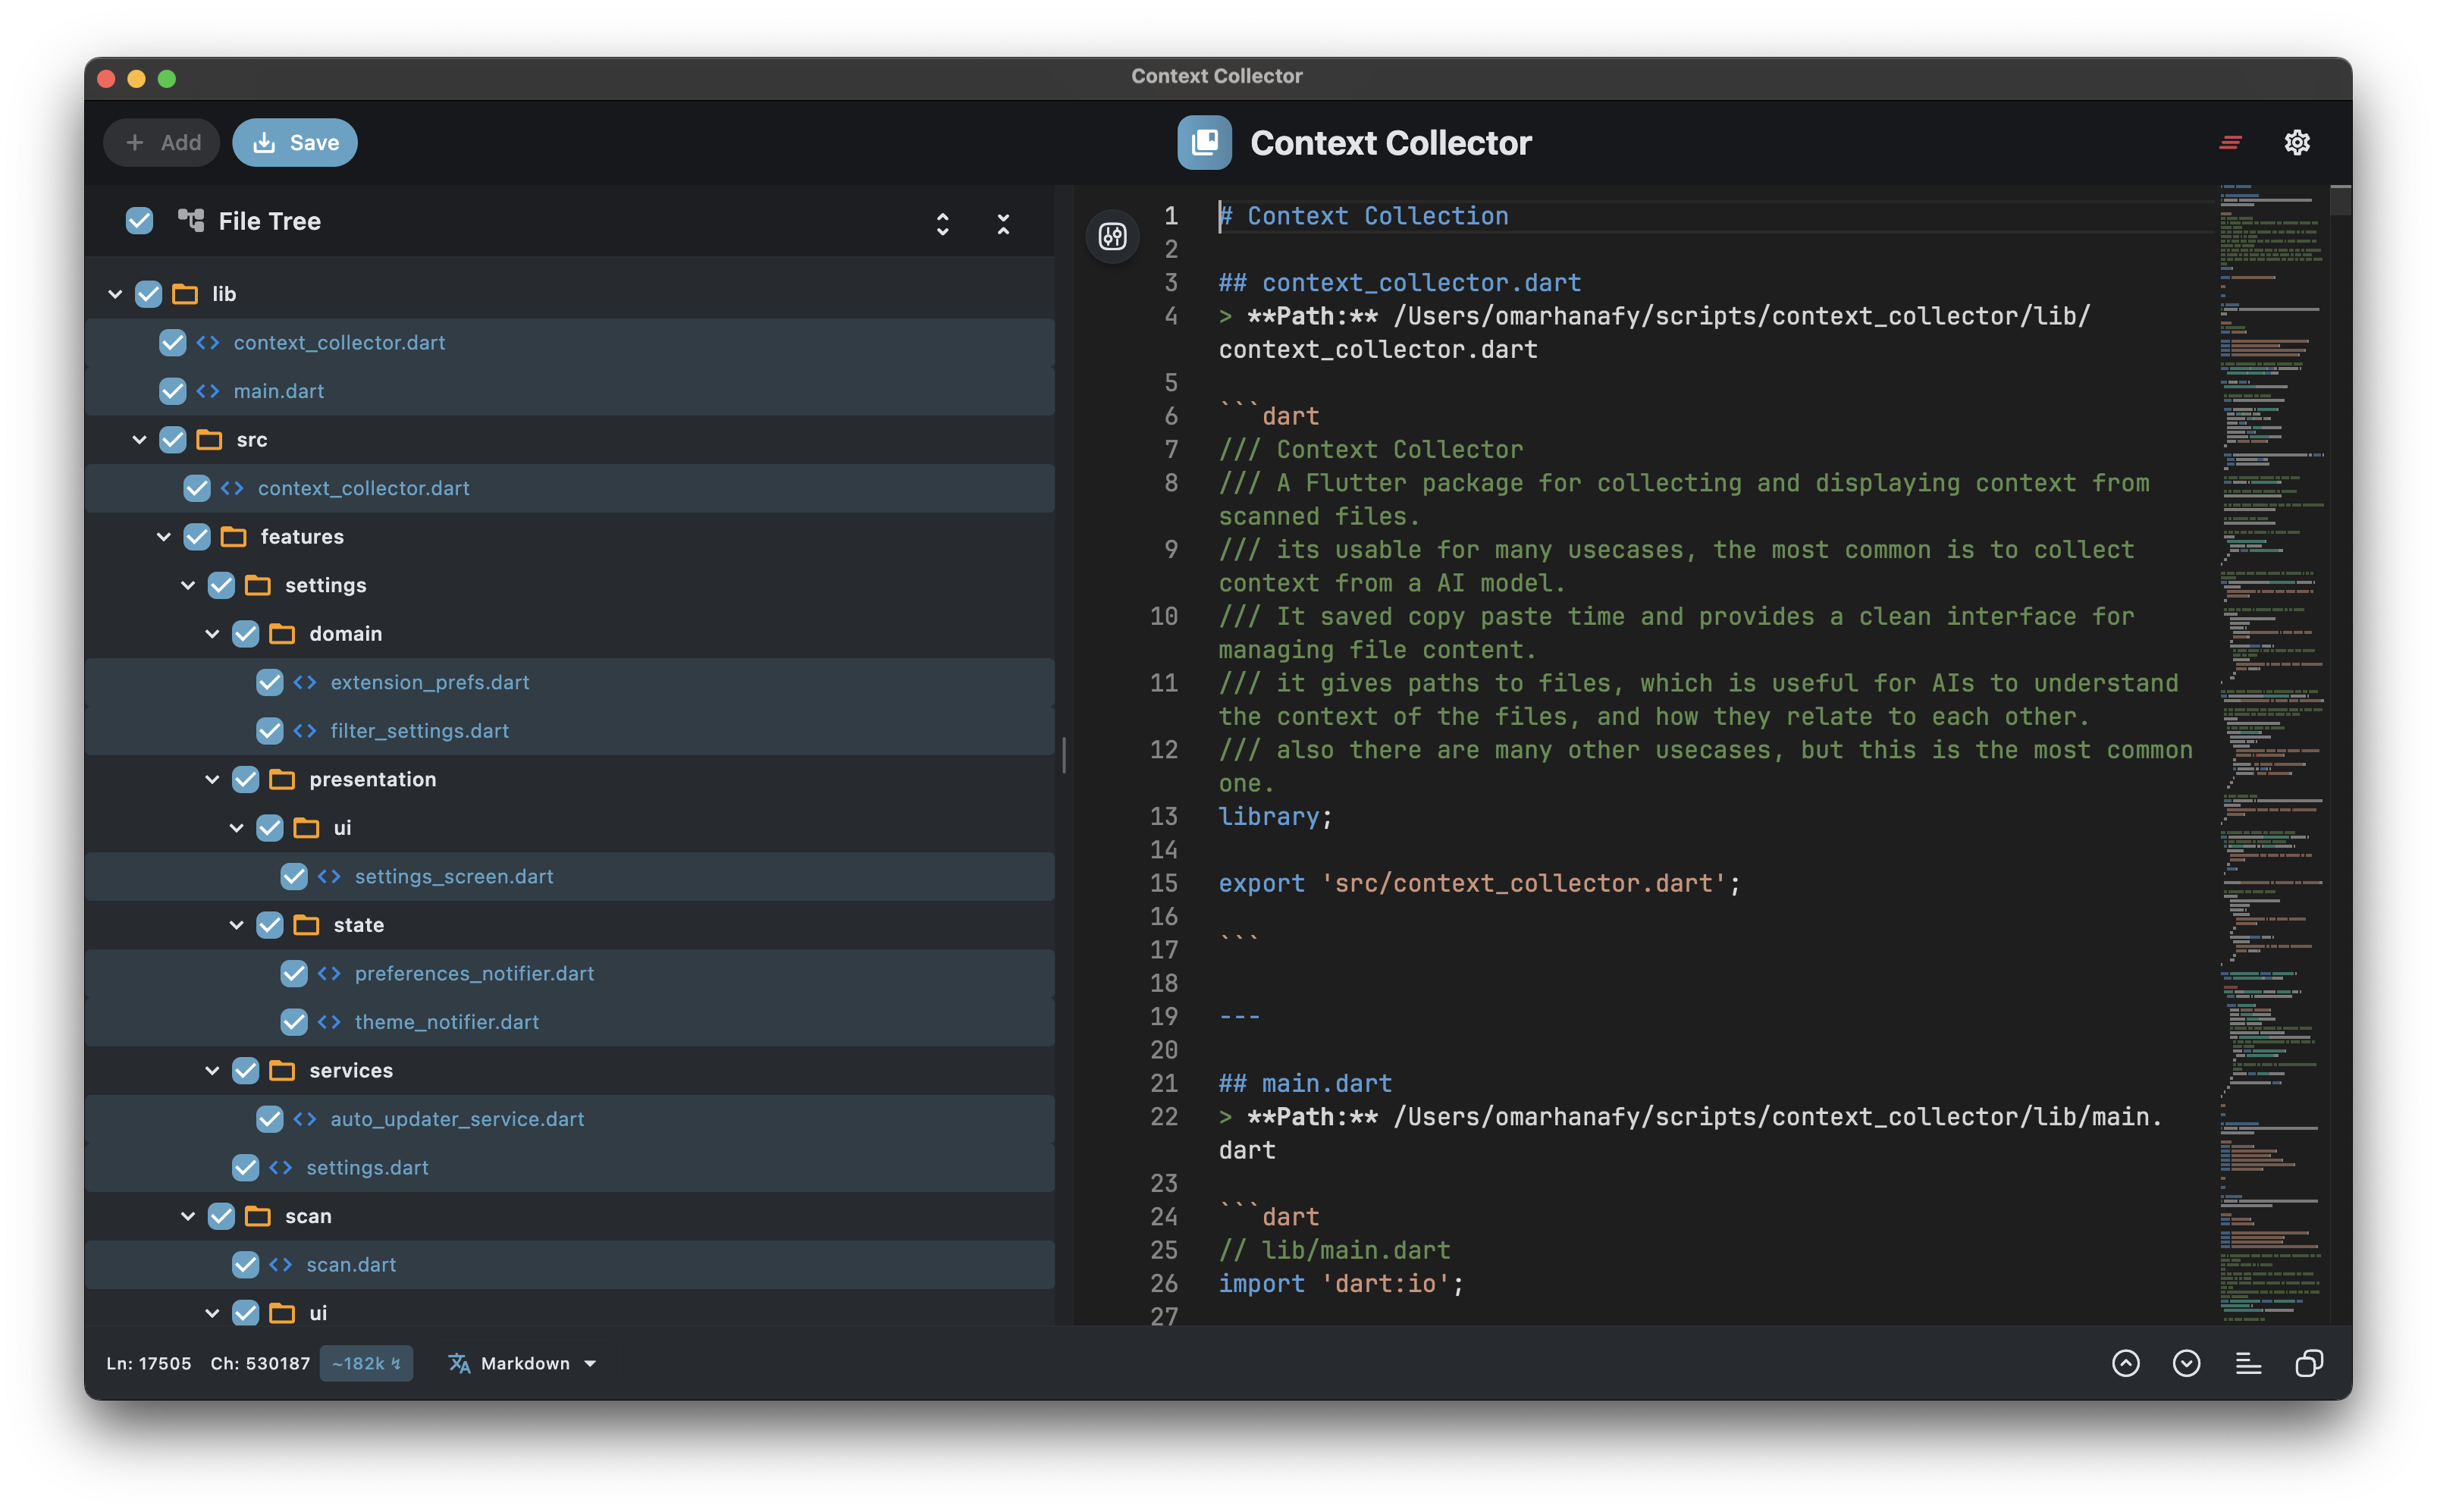Select auto_updater_service.dart file

tap(457, 1119)
